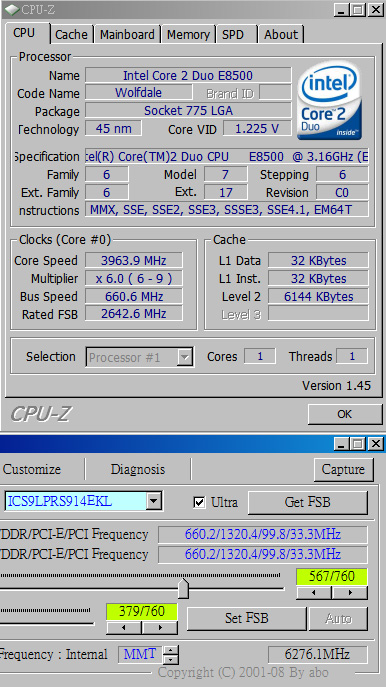Click the Package value Socket 775 LGA
Screen dimensions: 386x687
click(x=188, y=110)
